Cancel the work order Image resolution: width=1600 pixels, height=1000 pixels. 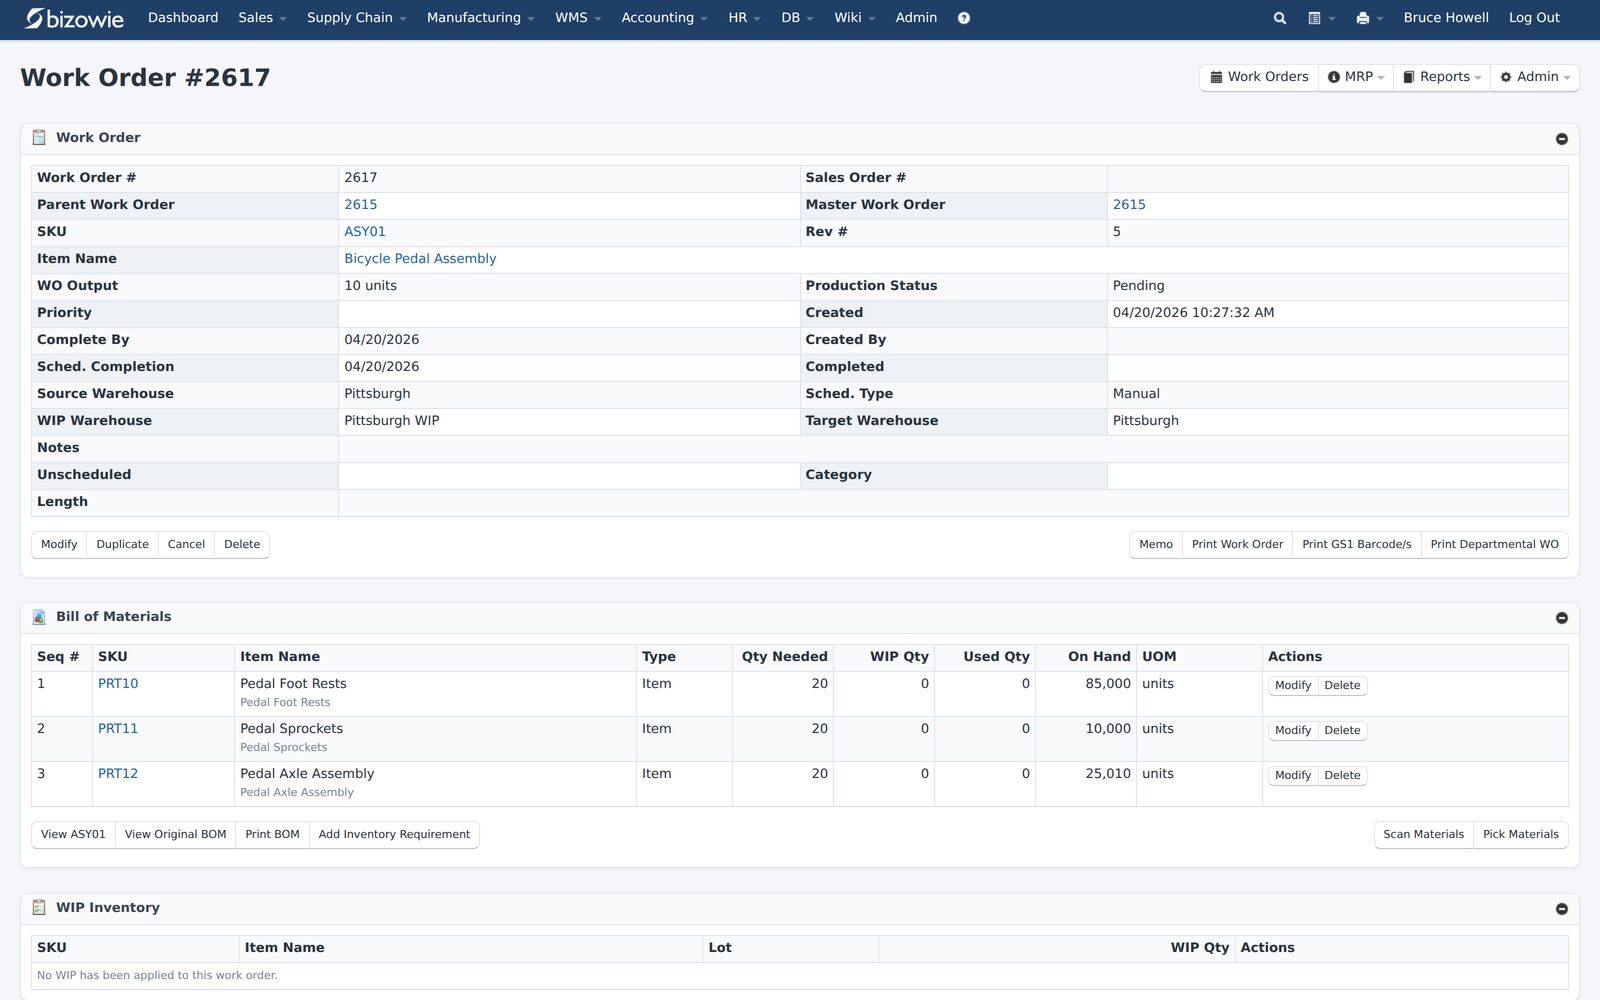coord(186,545)
